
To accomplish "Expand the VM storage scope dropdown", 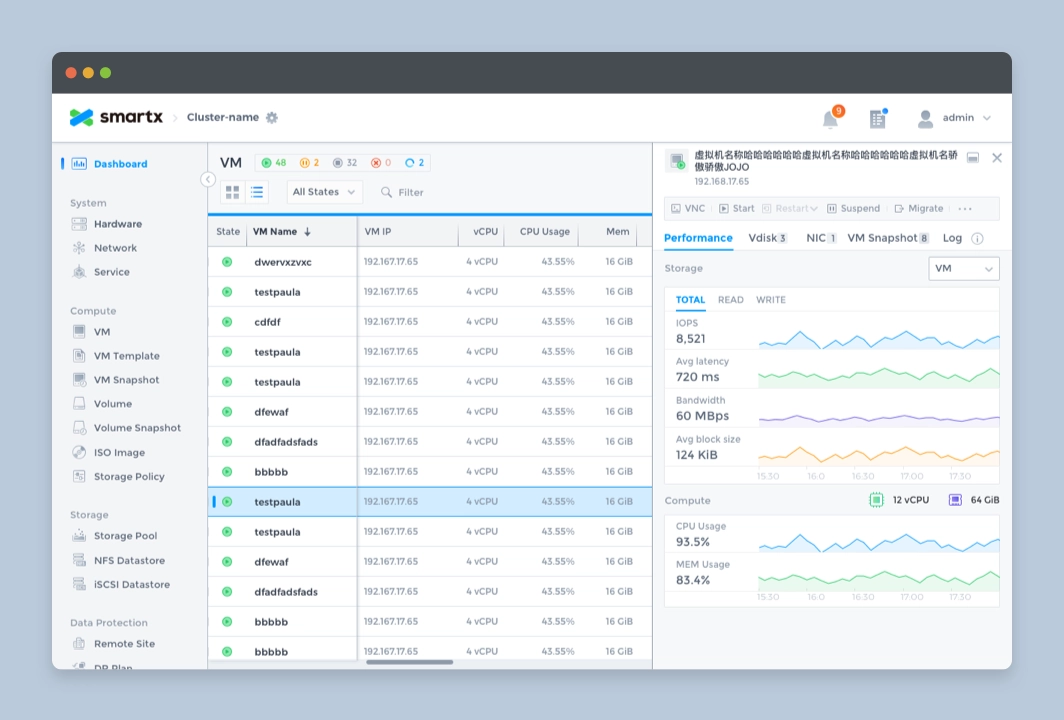I will (963, 269).
